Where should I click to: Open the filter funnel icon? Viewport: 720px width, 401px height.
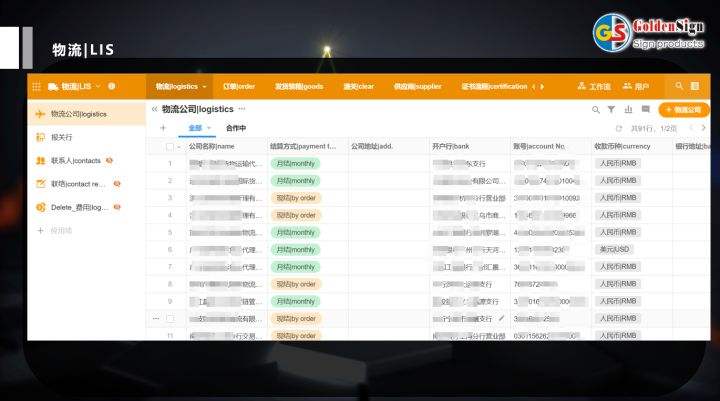pyautogui.click(x=612, y=109)
